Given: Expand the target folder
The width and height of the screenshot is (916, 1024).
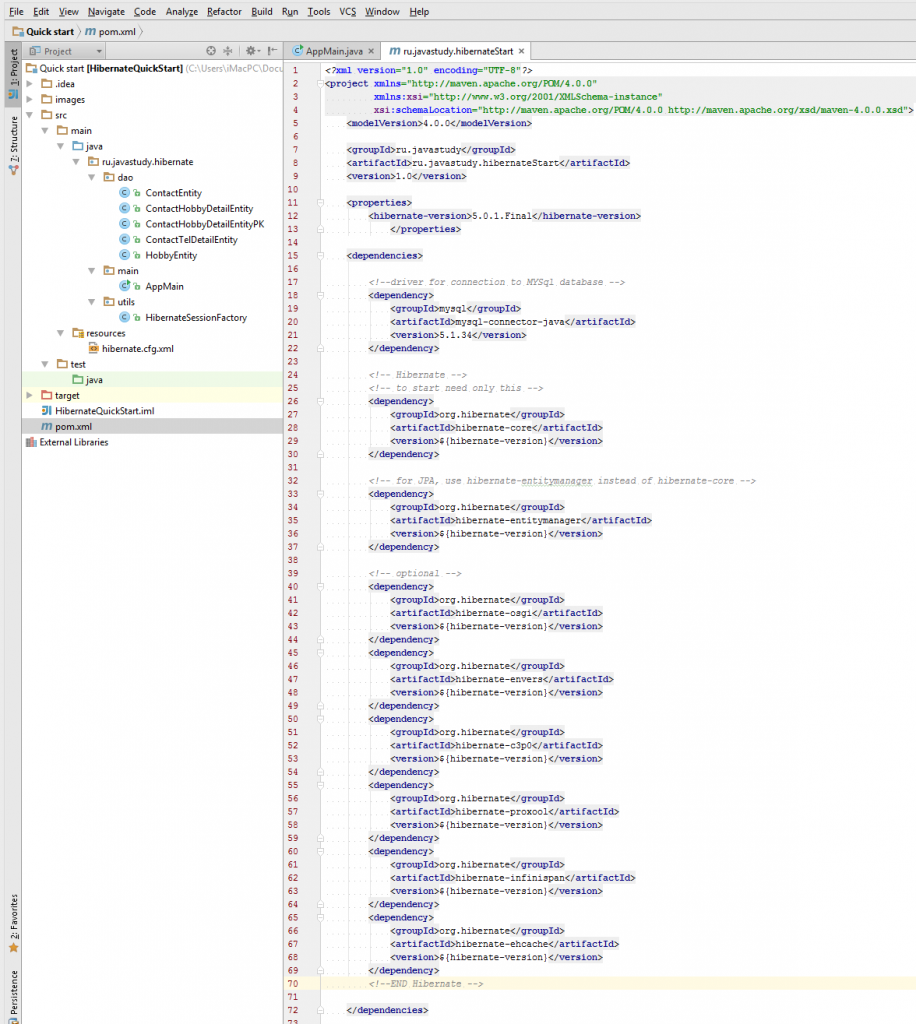Looking at the screenshot, I should tap(29, 395).
